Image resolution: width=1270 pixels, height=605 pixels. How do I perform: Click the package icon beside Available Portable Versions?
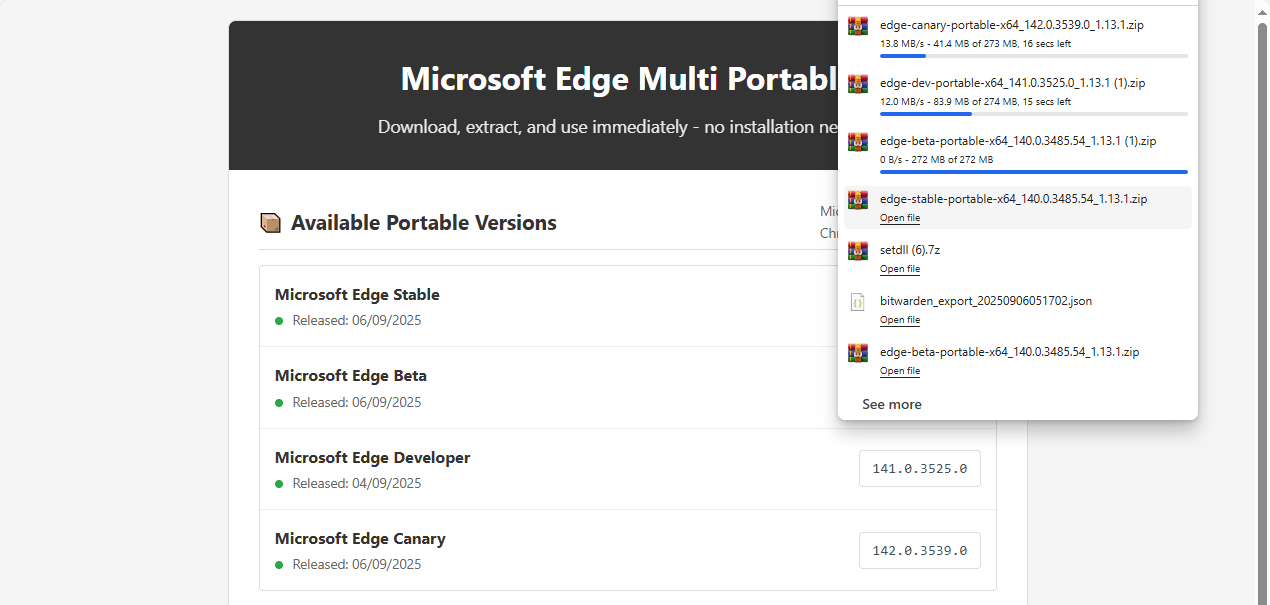click(270, 223)
